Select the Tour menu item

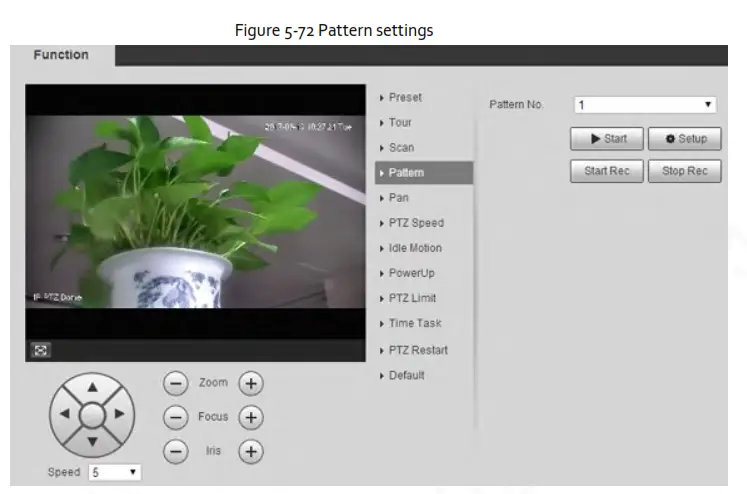[400, 122]
